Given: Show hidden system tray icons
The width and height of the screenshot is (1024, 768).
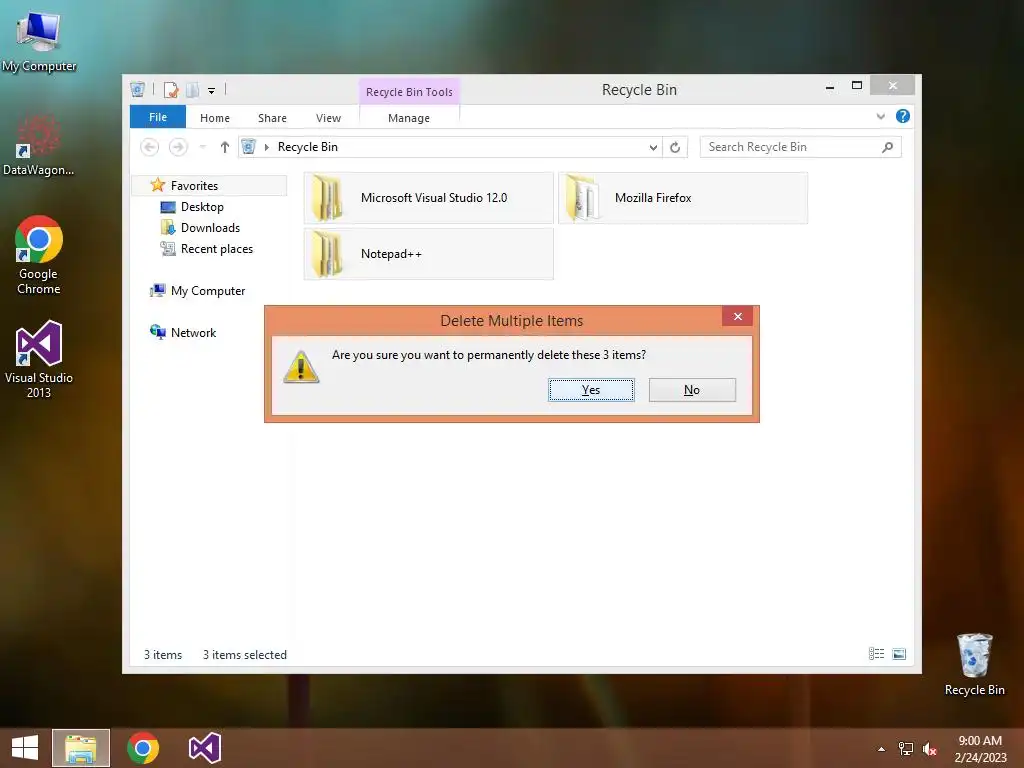Looking at the screenshot, I should click(882, 749).
